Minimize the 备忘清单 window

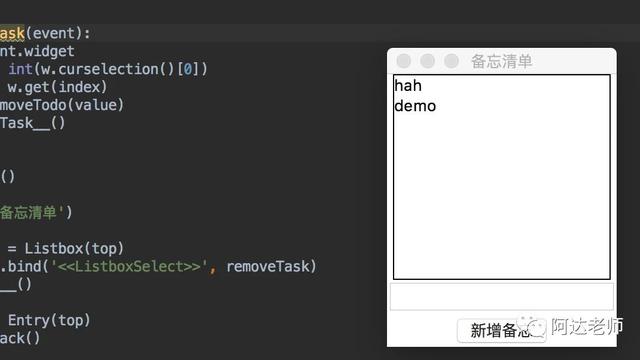[x=427, y=61]
